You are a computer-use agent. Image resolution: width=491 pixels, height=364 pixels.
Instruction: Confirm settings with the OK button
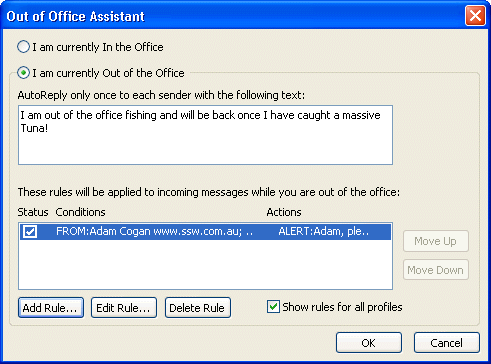coord(369,342)
